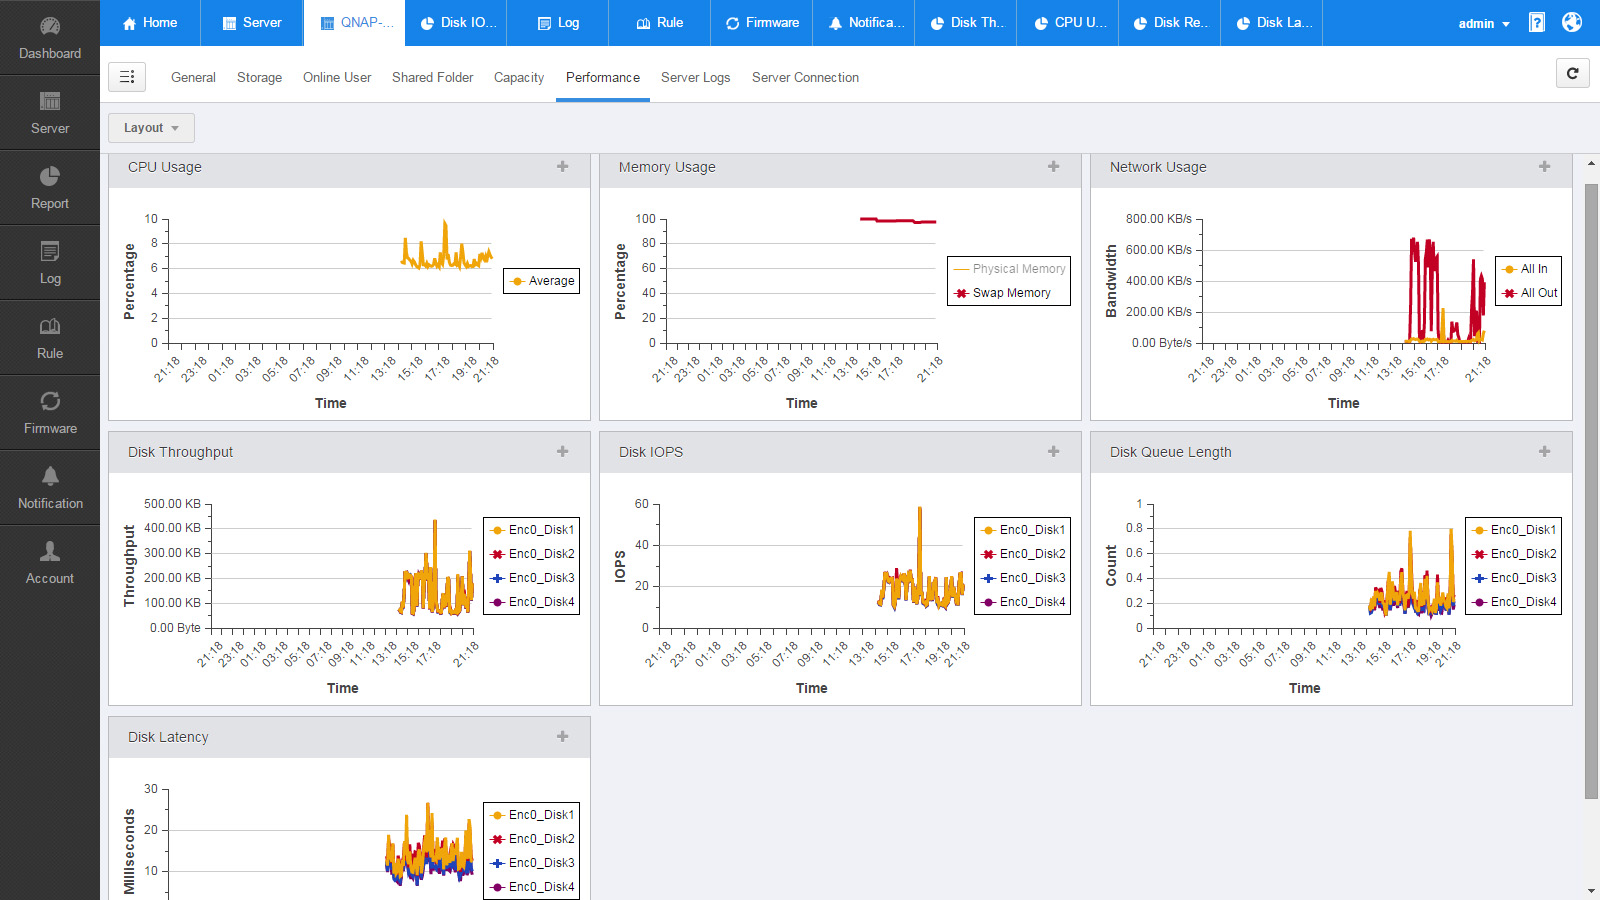Screen dimensions: 1600x900
Task: Click the scrollbar up arrow
Action: [x=1591, y=163]
